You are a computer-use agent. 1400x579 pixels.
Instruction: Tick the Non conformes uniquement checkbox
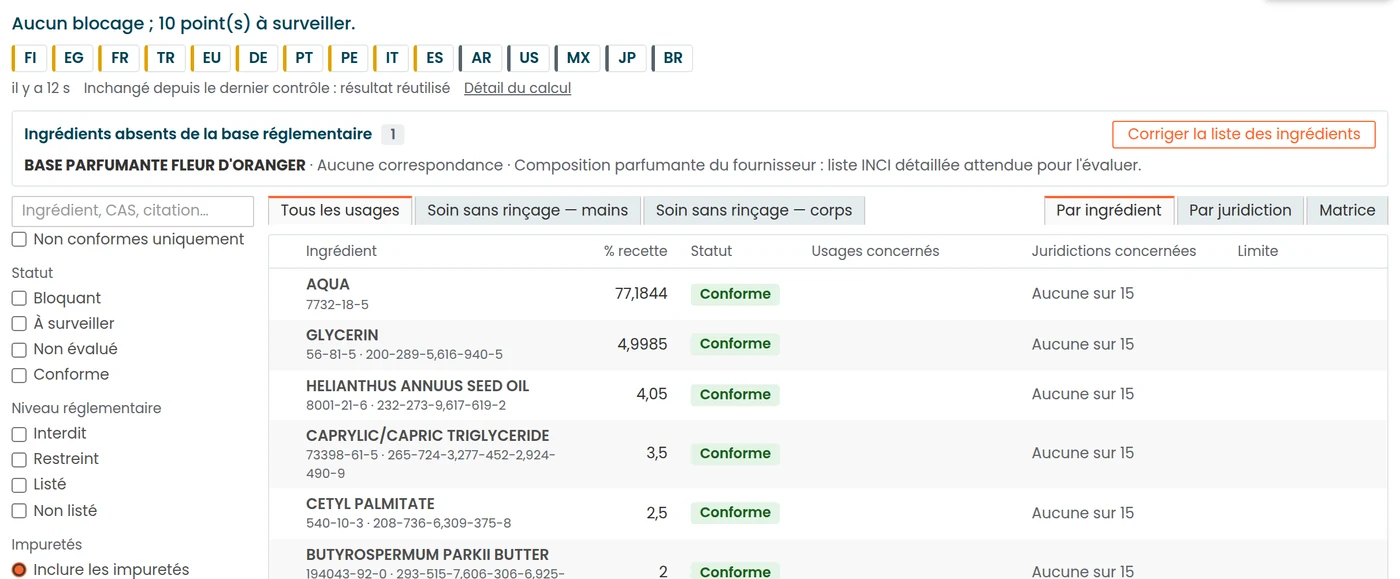[19, 240]
